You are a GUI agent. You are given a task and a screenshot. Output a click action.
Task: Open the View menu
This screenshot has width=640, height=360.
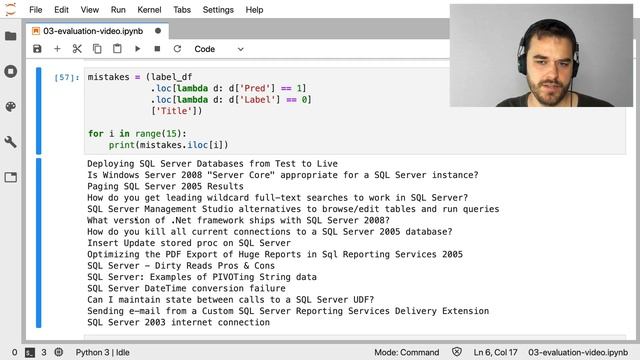(89, 10)
